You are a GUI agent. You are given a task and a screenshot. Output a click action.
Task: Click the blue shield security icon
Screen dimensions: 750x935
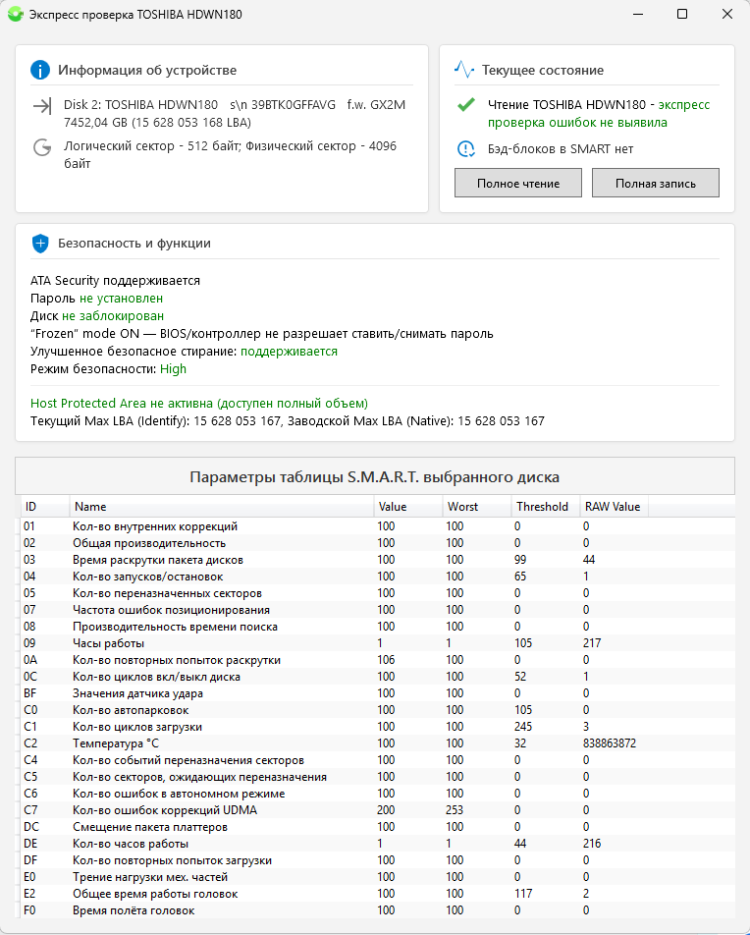pyautogui.click(x=40, y=243)
